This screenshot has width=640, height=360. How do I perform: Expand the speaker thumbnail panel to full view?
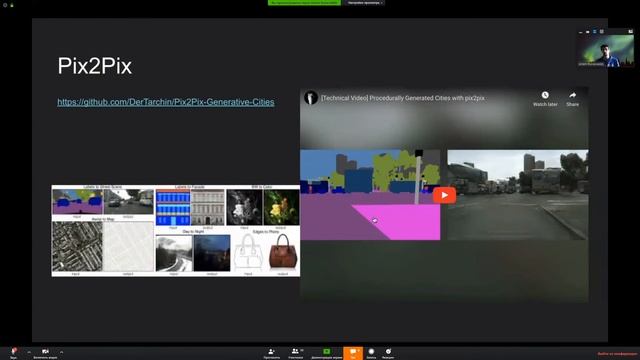[x=630, y=31]
